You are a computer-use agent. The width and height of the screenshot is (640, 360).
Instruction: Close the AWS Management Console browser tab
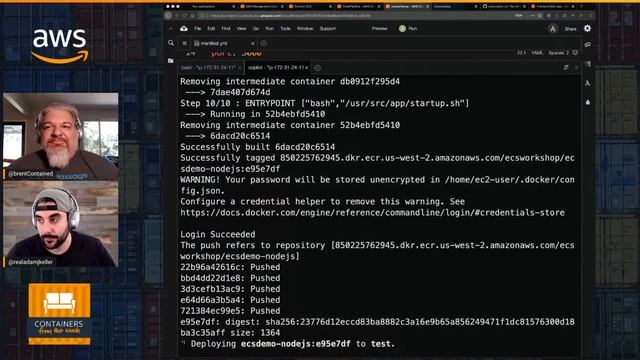(282, 7)
